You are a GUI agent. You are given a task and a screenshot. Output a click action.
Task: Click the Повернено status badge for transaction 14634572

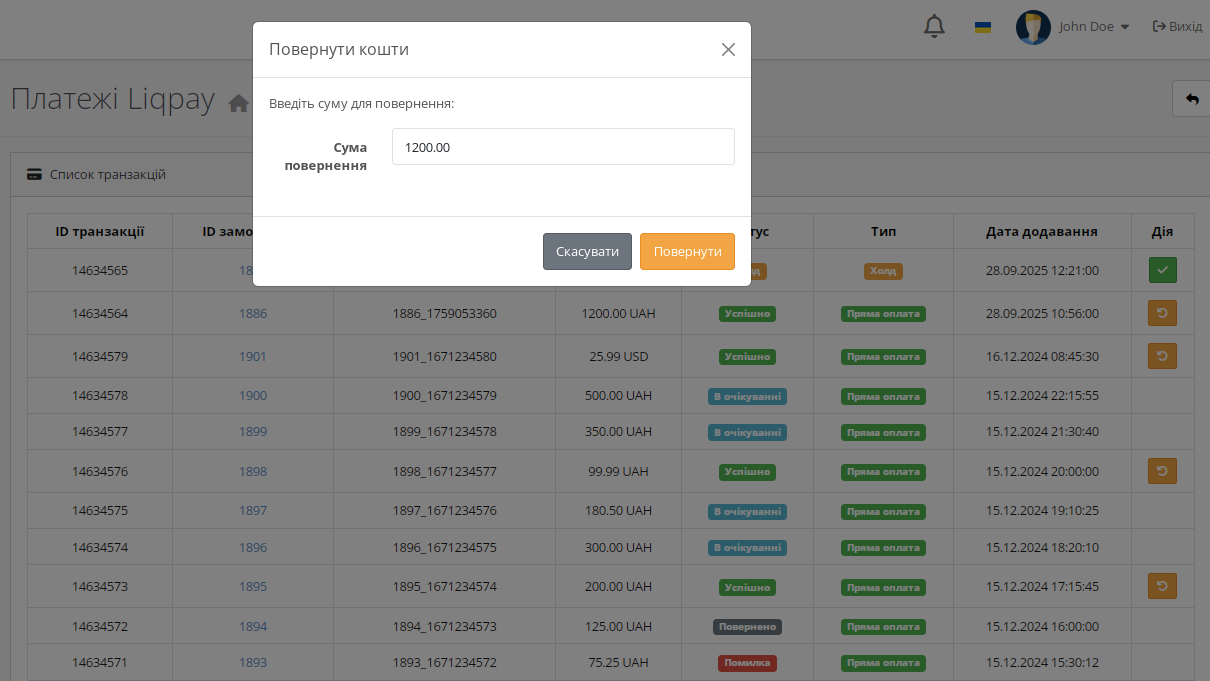pos(747,627)
